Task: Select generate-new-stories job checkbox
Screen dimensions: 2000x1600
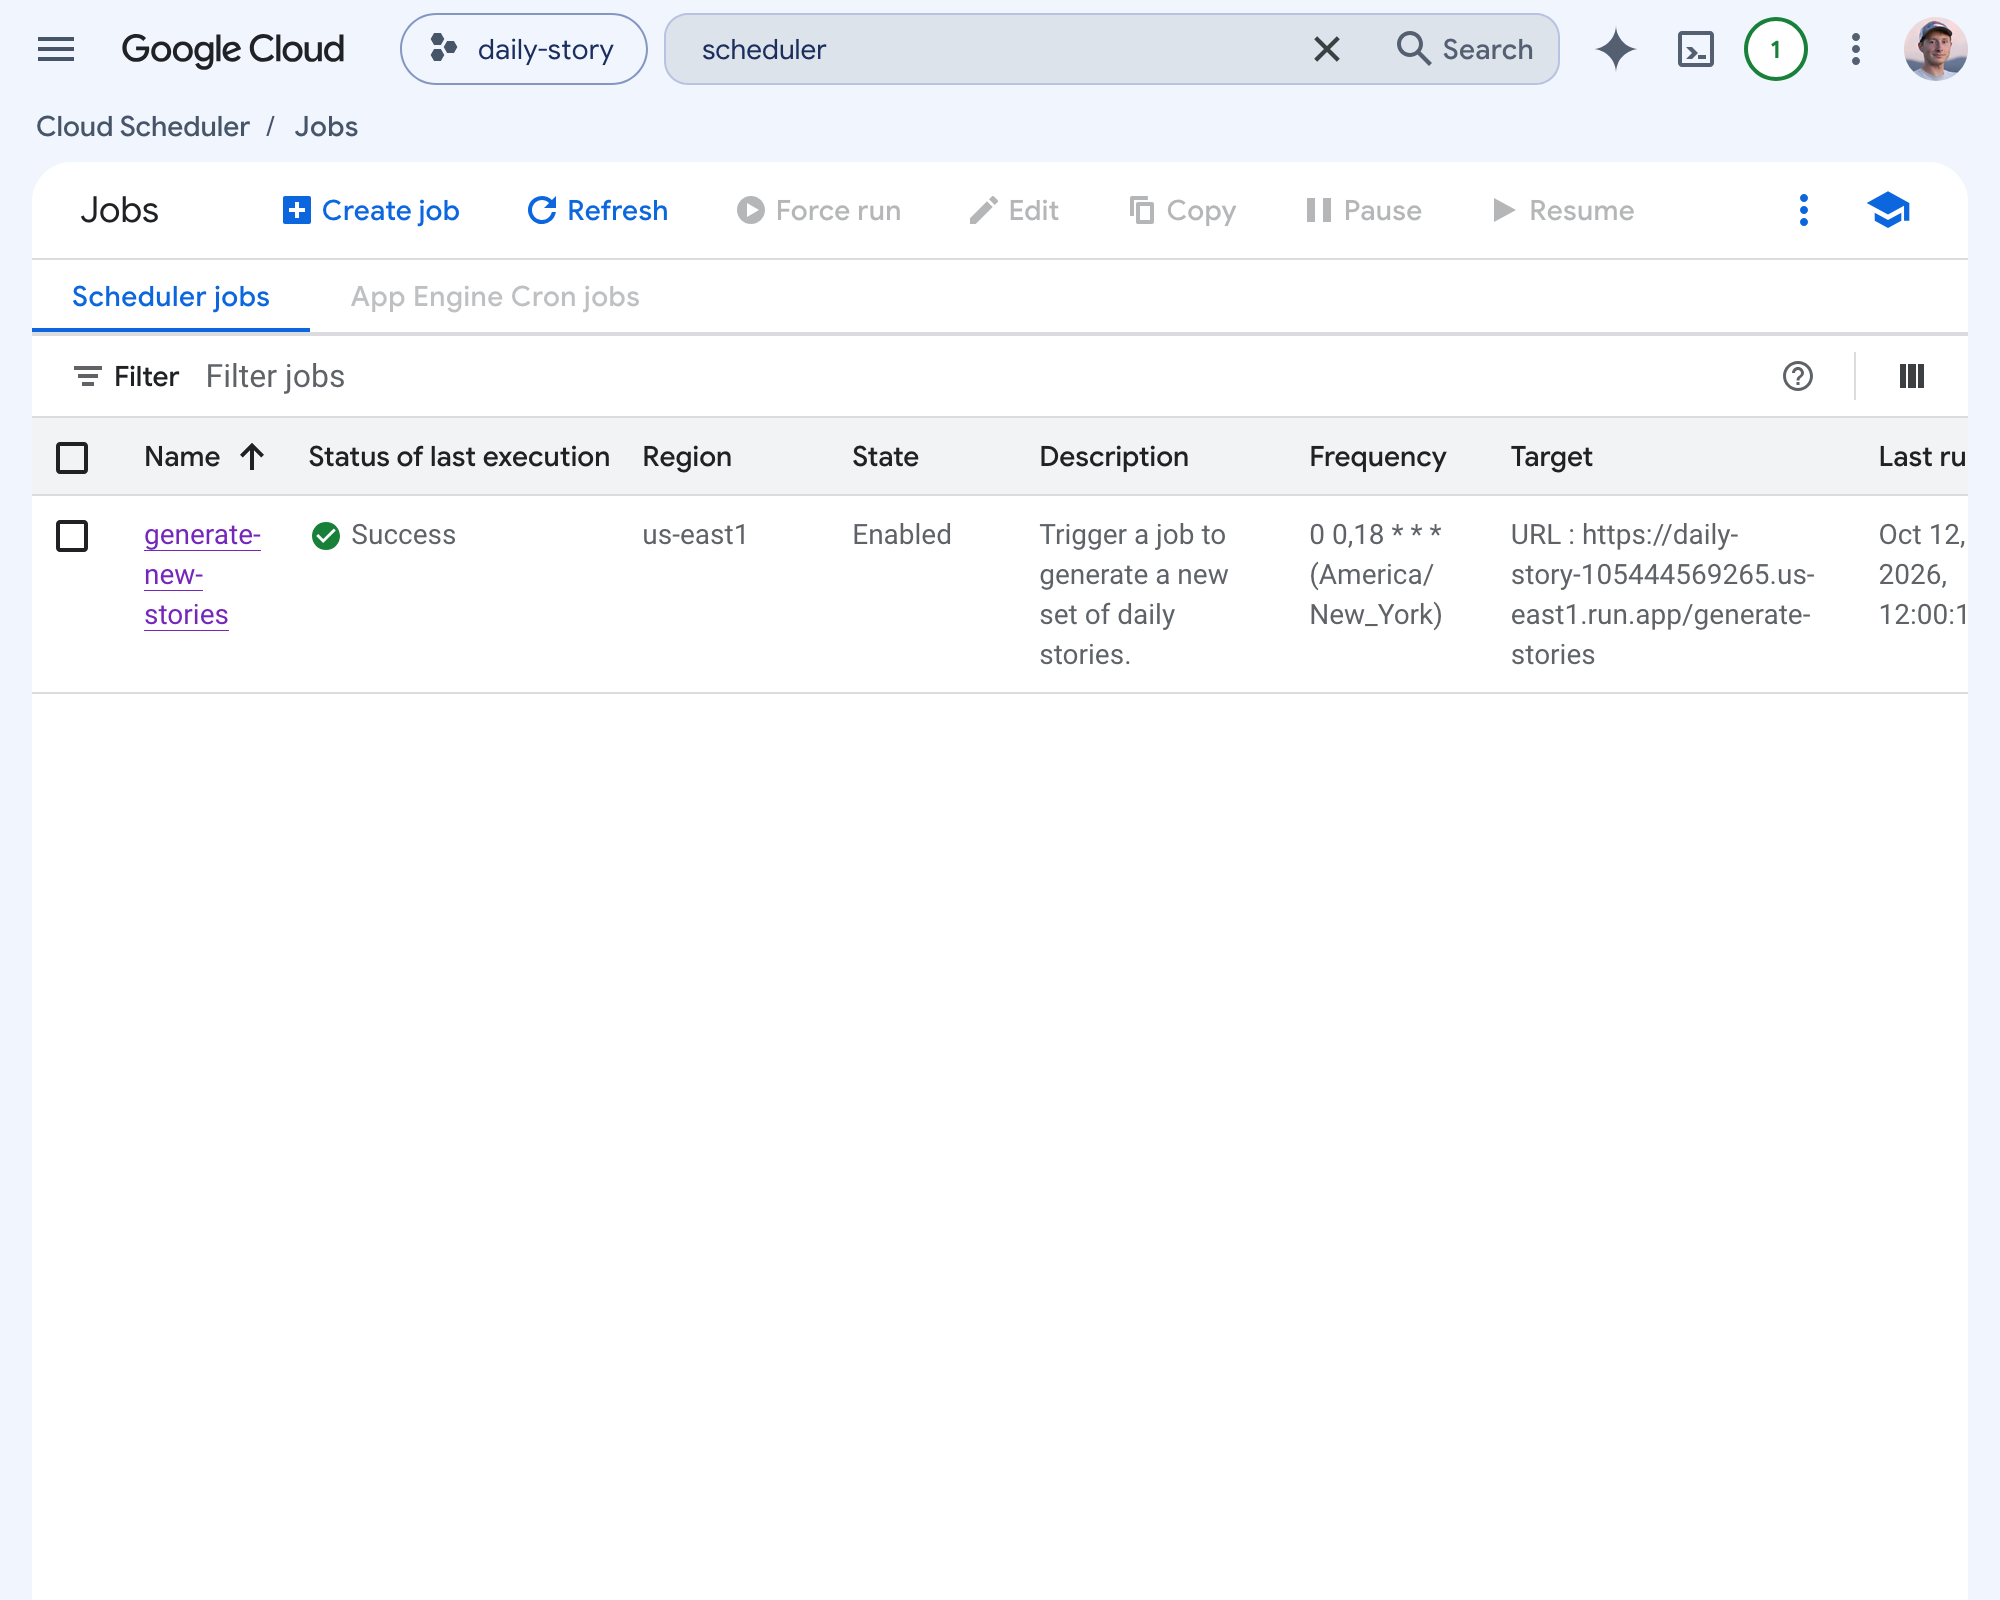Action: coord(72,535)
